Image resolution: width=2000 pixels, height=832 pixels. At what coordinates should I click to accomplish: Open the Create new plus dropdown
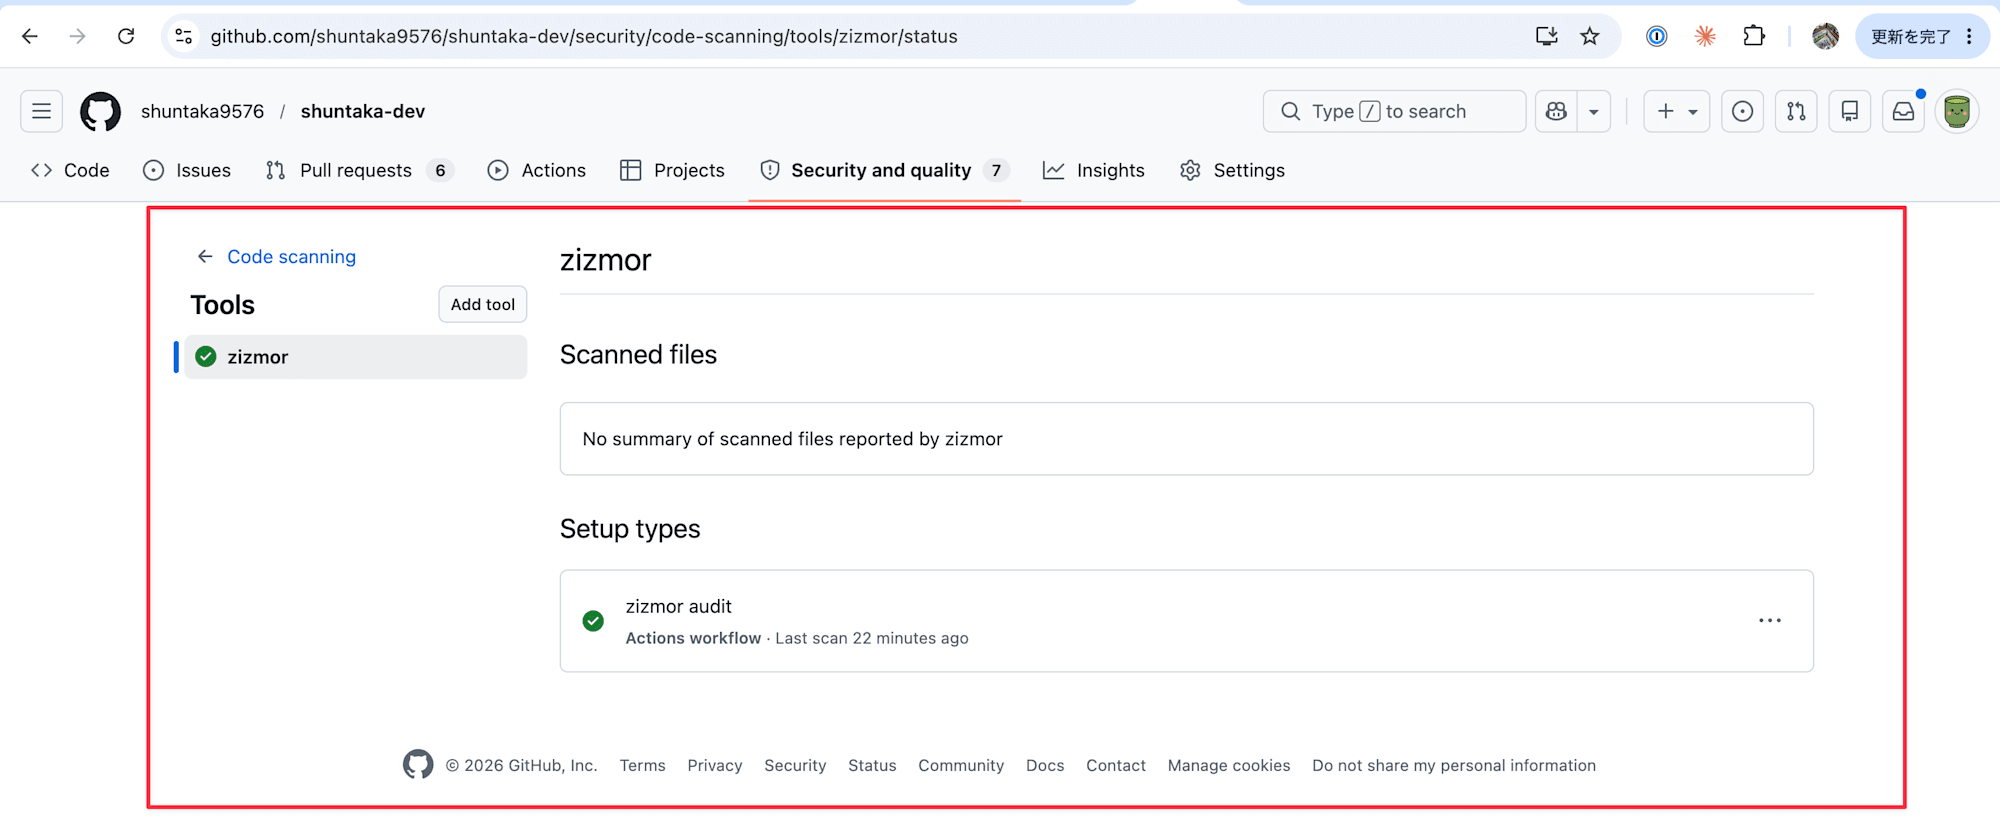[1677, 111]
